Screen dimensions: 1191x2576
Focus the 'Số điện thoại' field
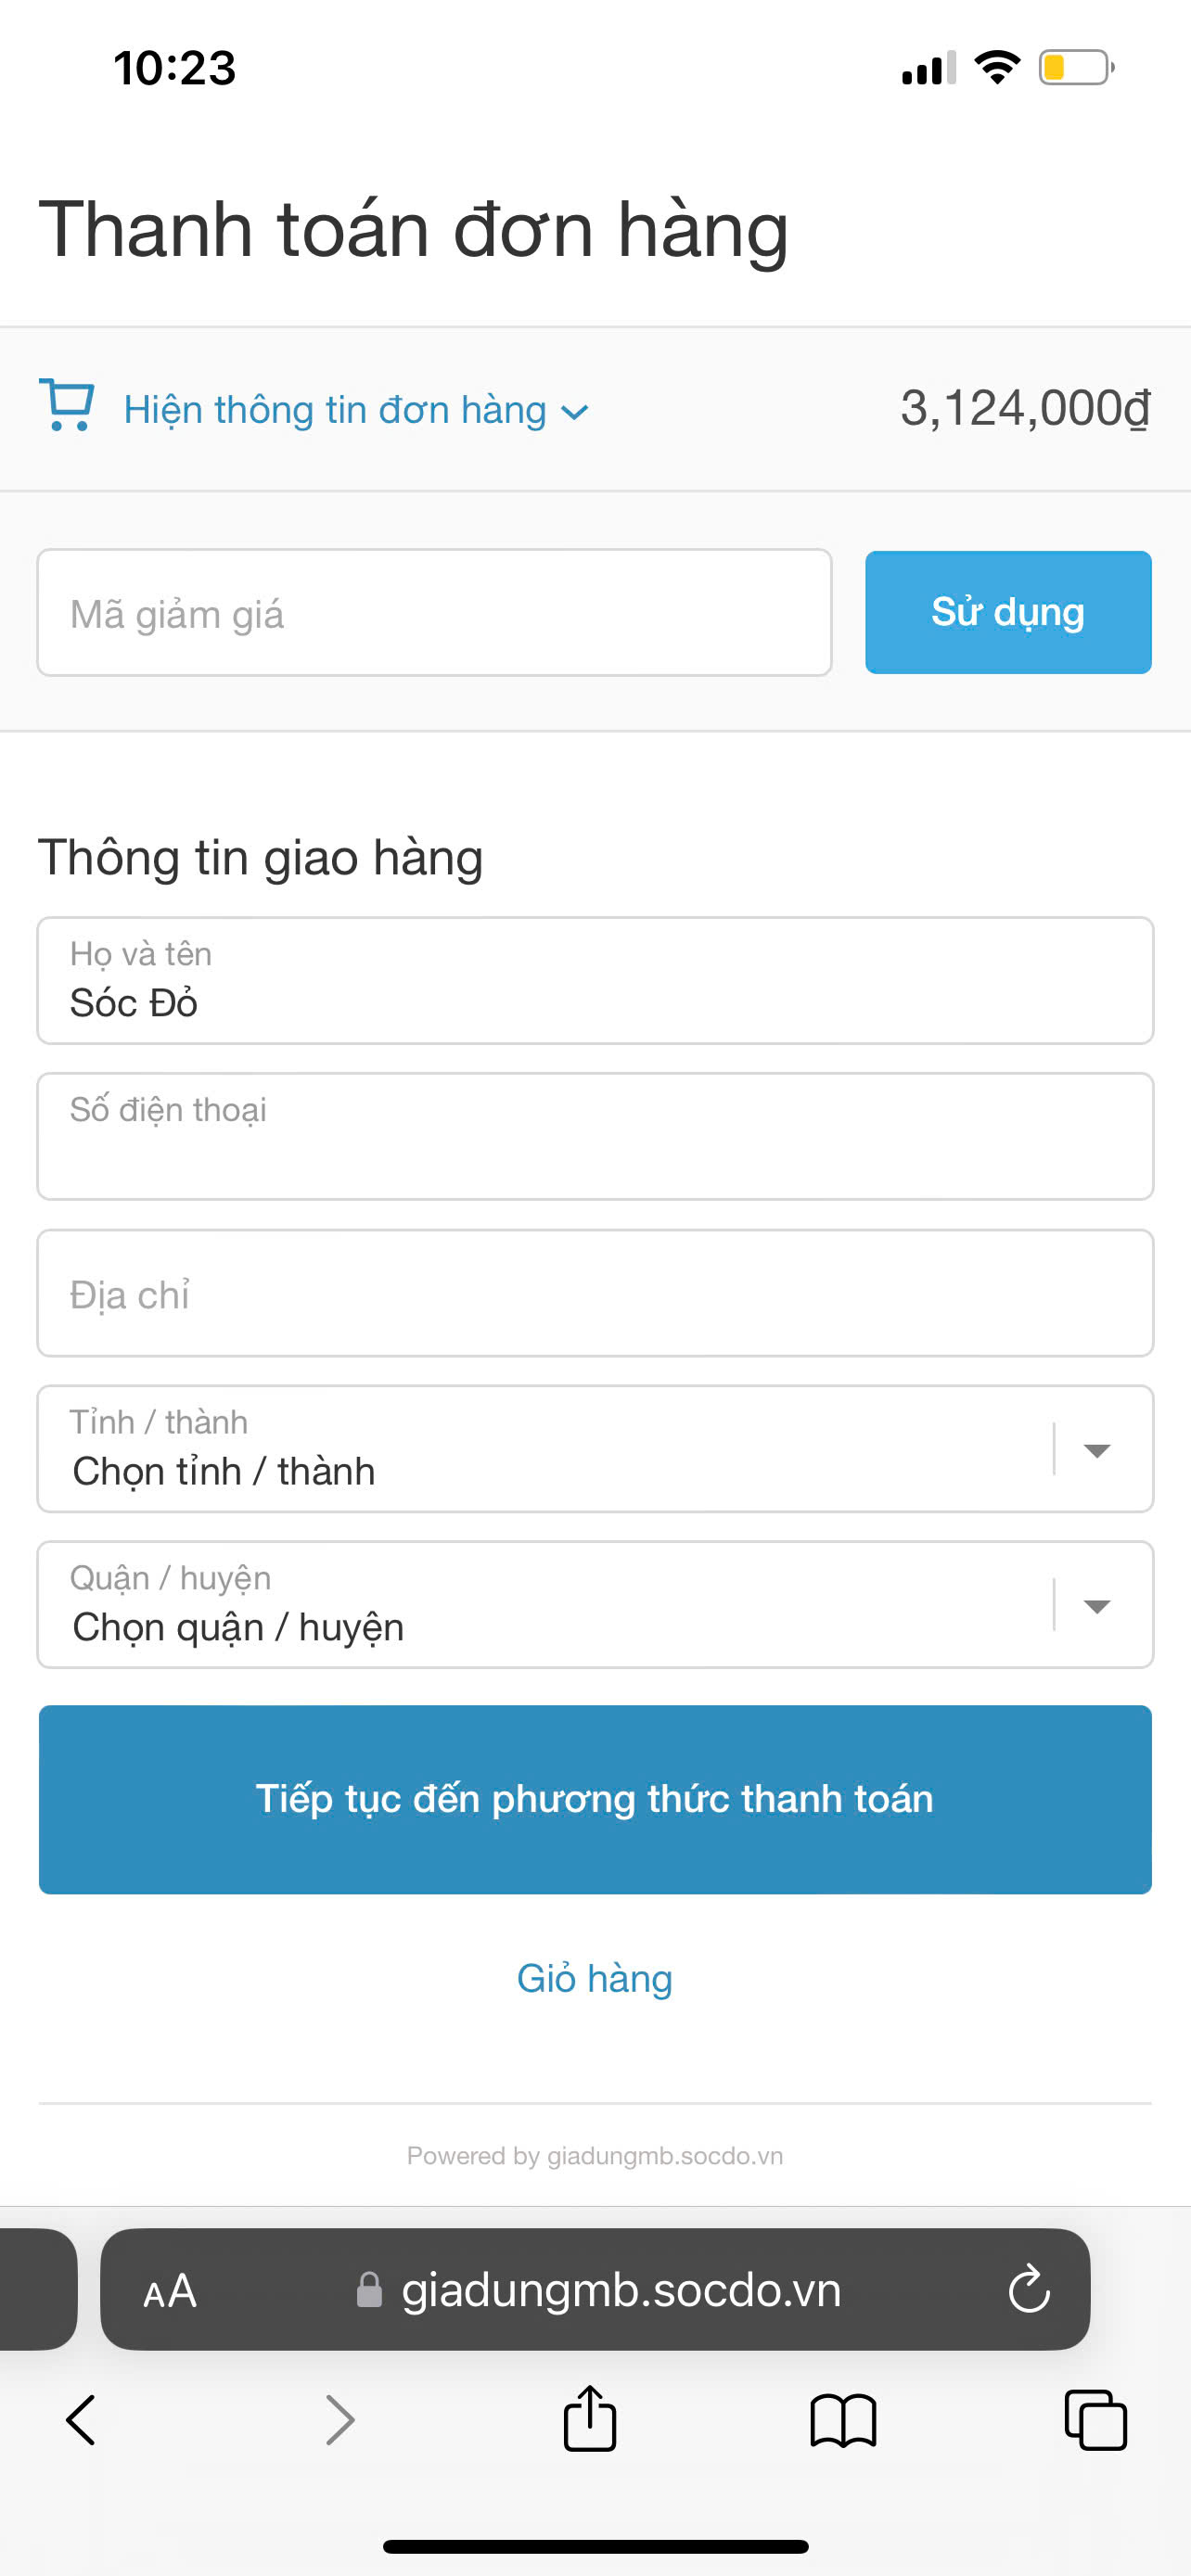point(595,1137)
